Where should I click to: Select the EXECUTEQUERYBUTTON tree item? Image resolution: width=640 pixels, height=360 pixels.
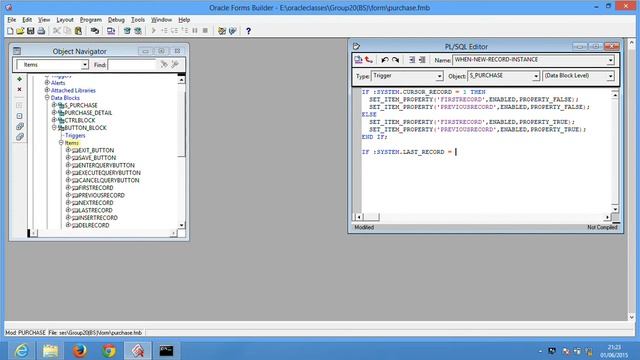109,173
